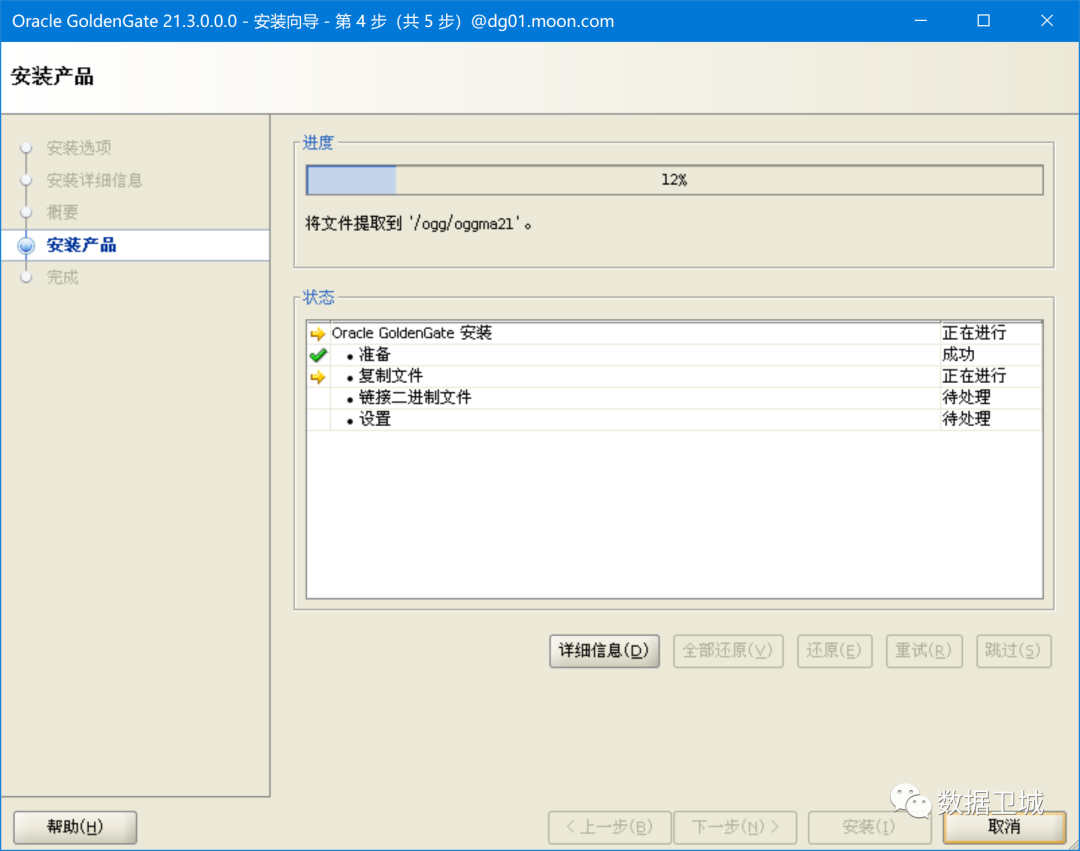Click the 跳过(S) skip button
The height and width of the screenshot is (851, 1080).
point(1013,651)
